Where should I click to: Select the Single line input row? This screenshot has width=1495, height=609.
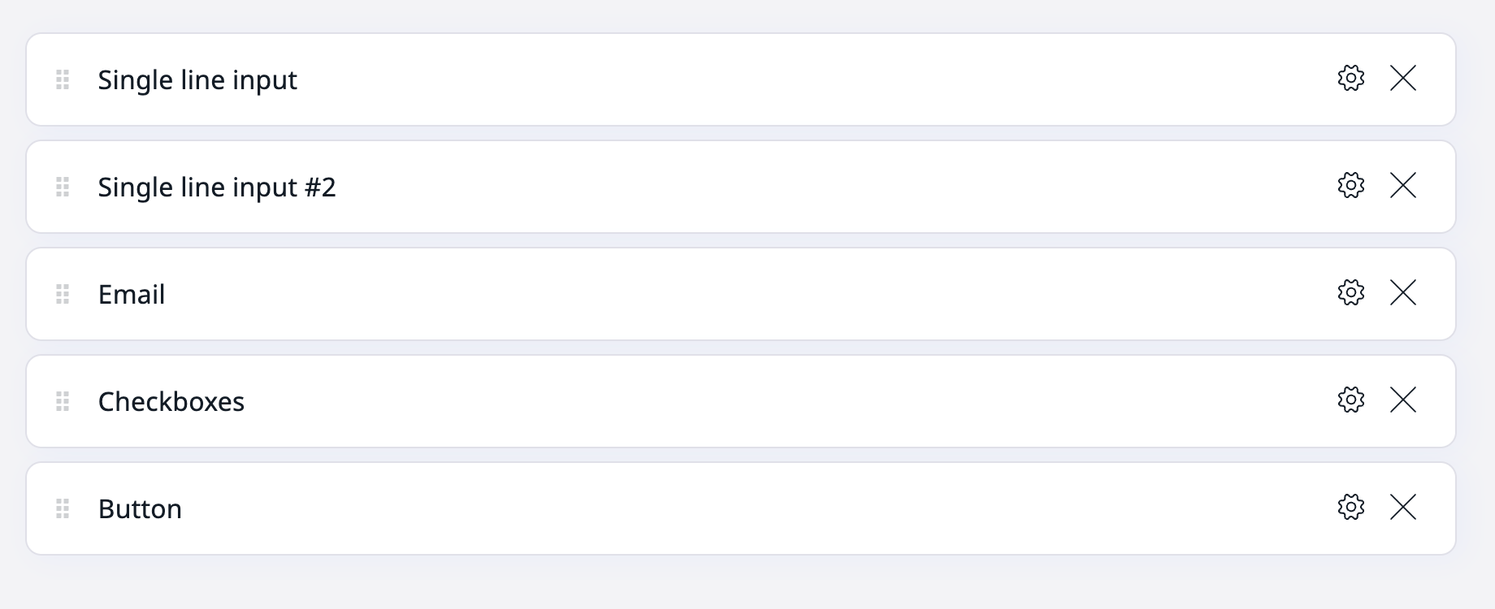(700, 79)
